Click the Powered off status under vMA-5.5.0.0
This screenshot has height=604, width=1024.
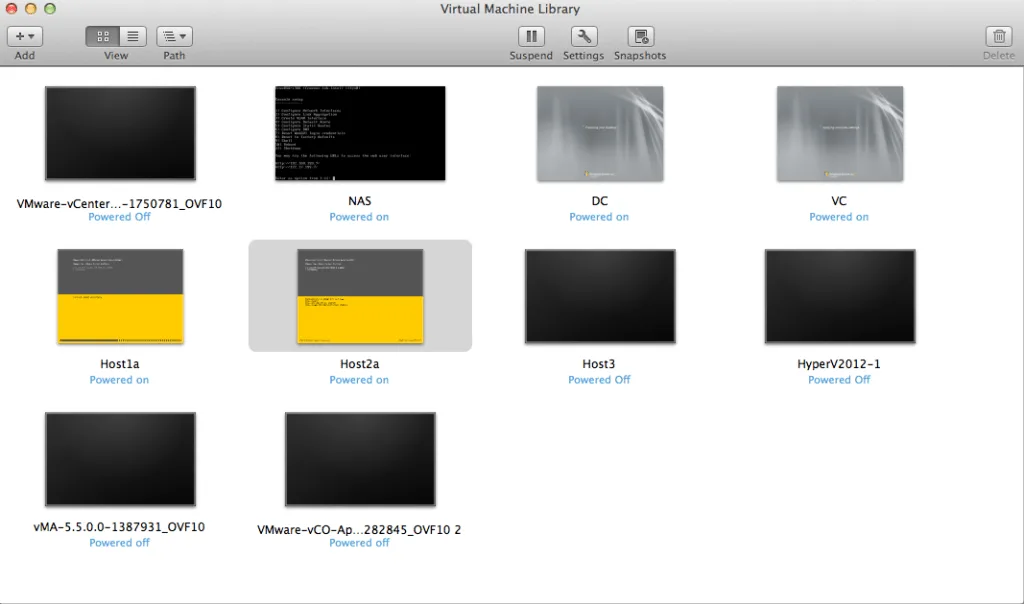pyautogui.click(x=119, y=543)
